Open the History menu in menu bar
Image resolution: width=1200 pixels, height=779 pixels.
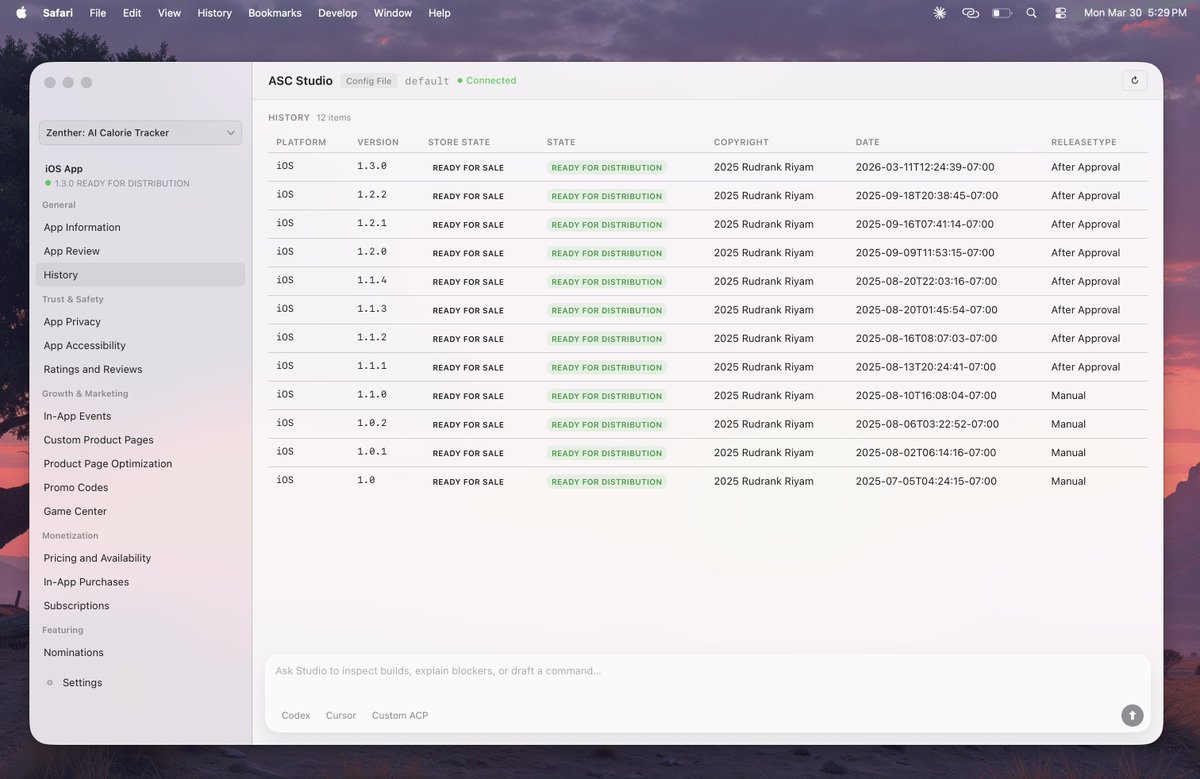(x=214, y=13)
